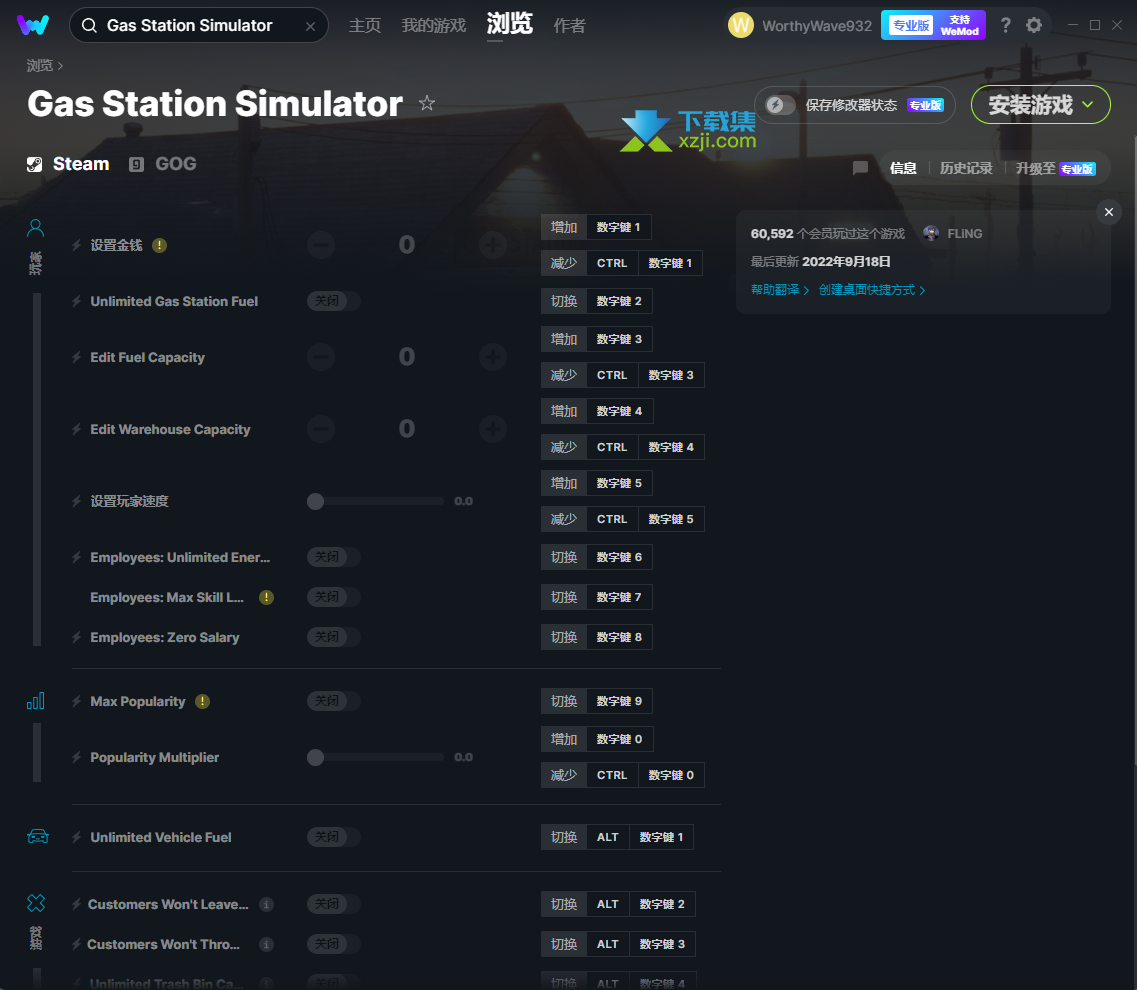Favorite Gas Station Simulator with the star
The width and height of the screenshot is (1137, 990).
click(x=427, y=103)
